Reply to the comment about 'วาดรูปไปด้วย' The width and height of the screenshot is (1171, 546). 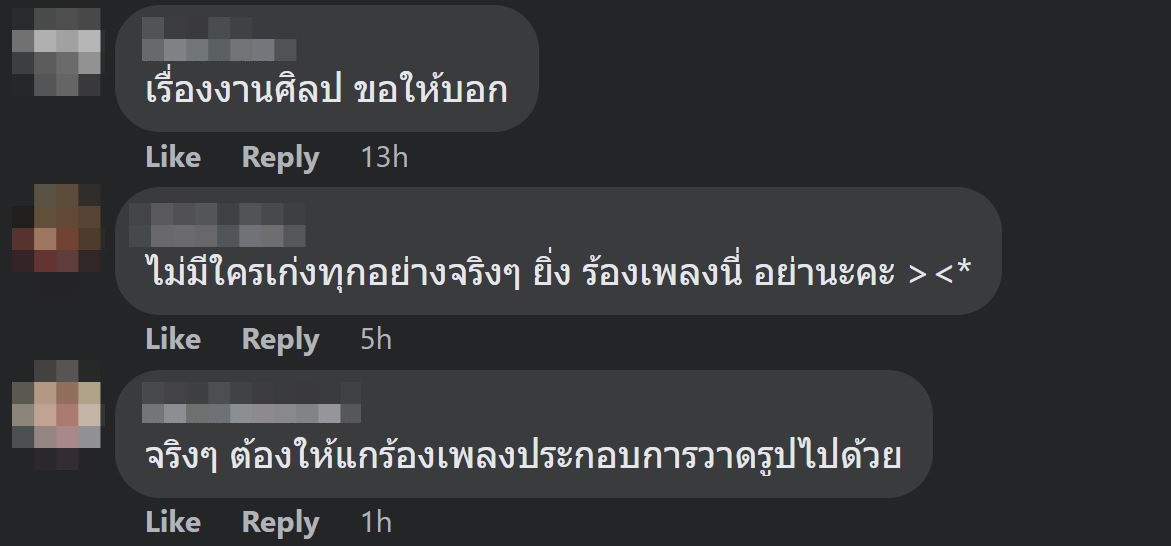click(280, 522)
